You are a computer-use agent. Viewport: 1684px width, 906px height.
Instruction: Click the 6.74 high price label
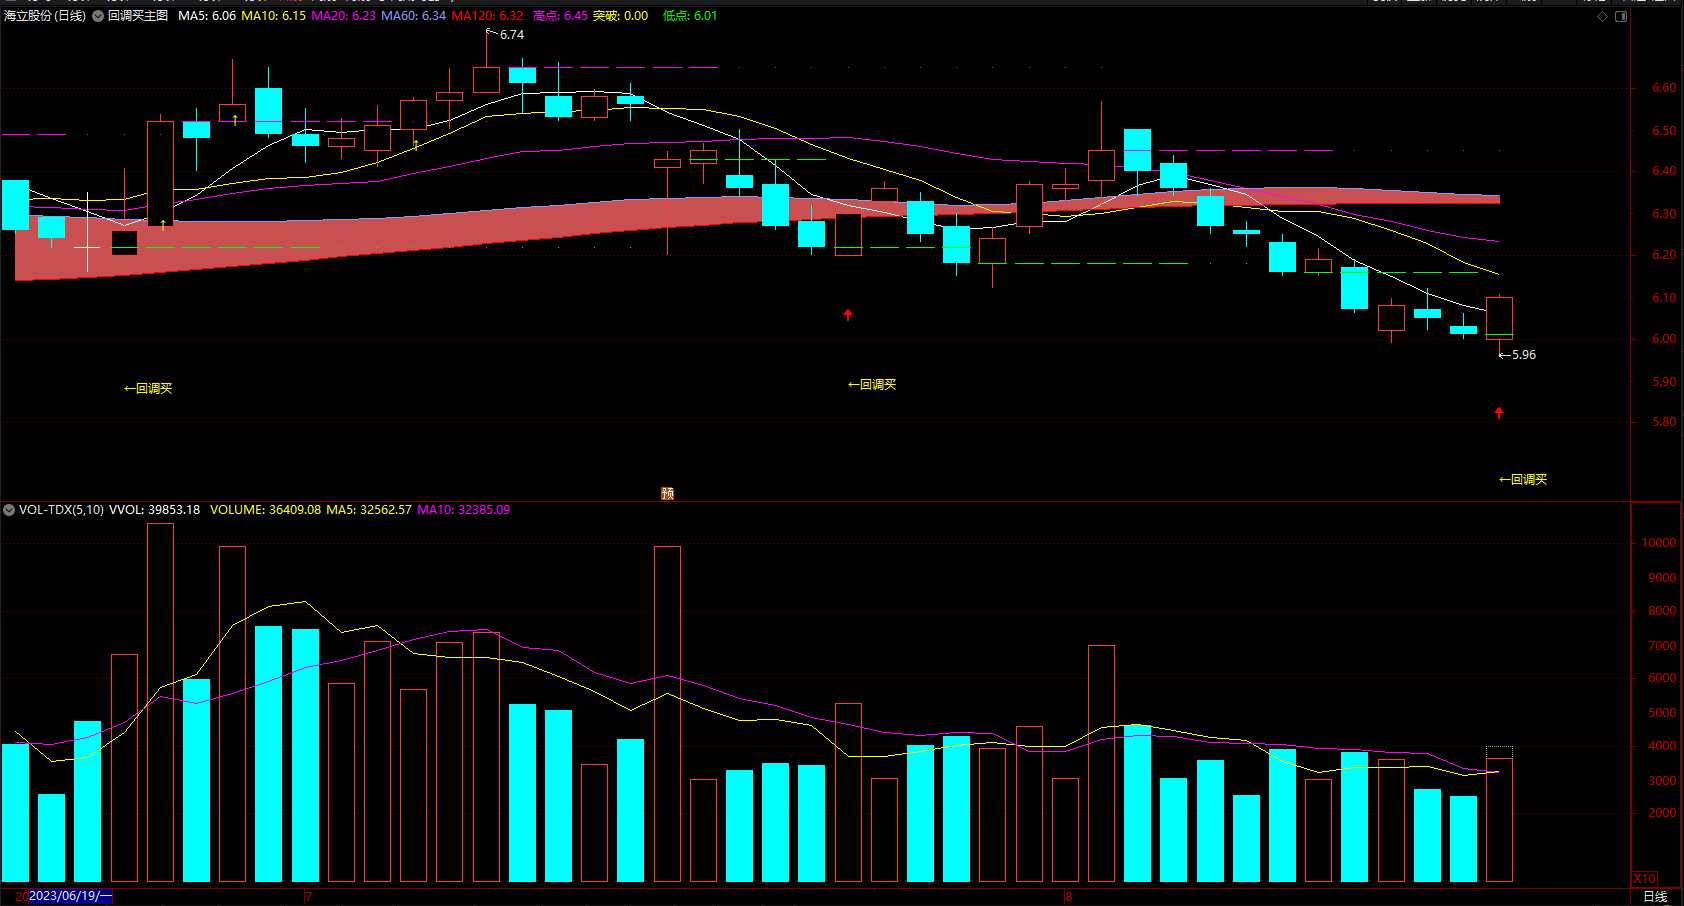512,35
